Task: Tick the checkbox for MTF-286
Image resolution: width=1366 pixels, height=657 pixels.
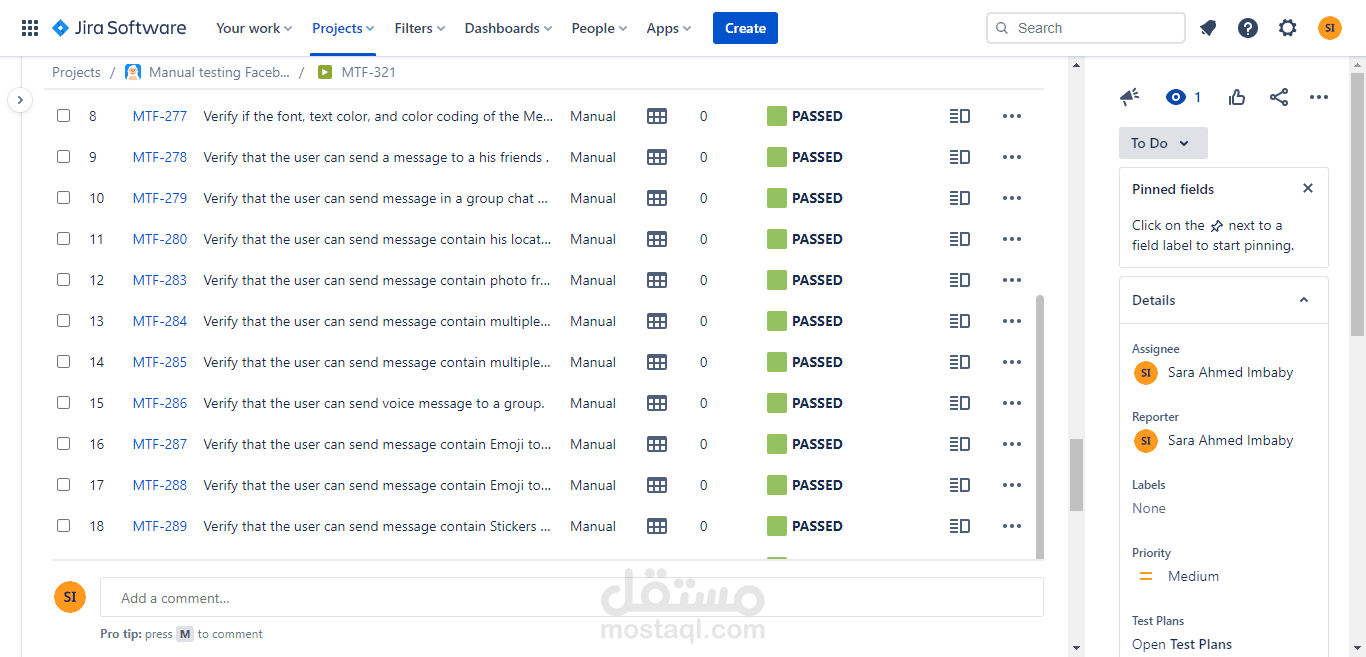Action: click(63, 403)
